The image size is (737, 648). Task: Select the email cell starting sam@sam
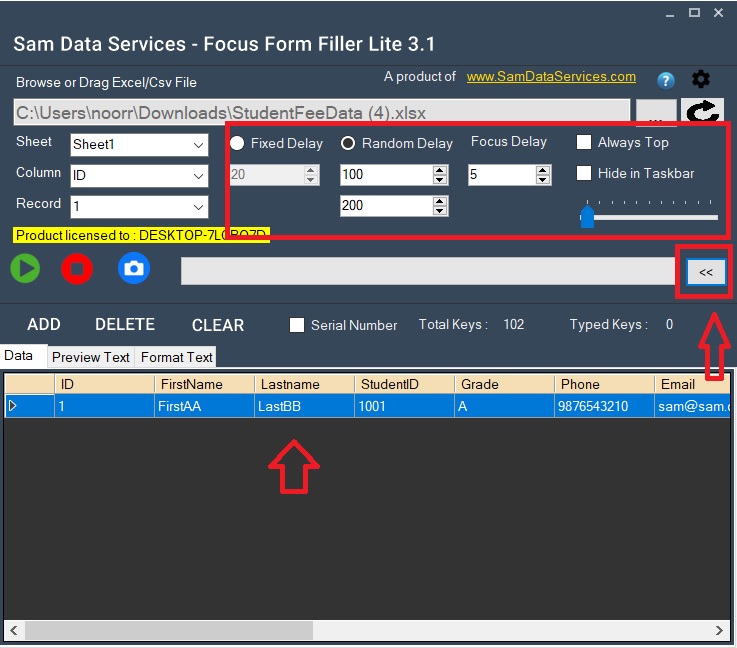coord(693,406)
